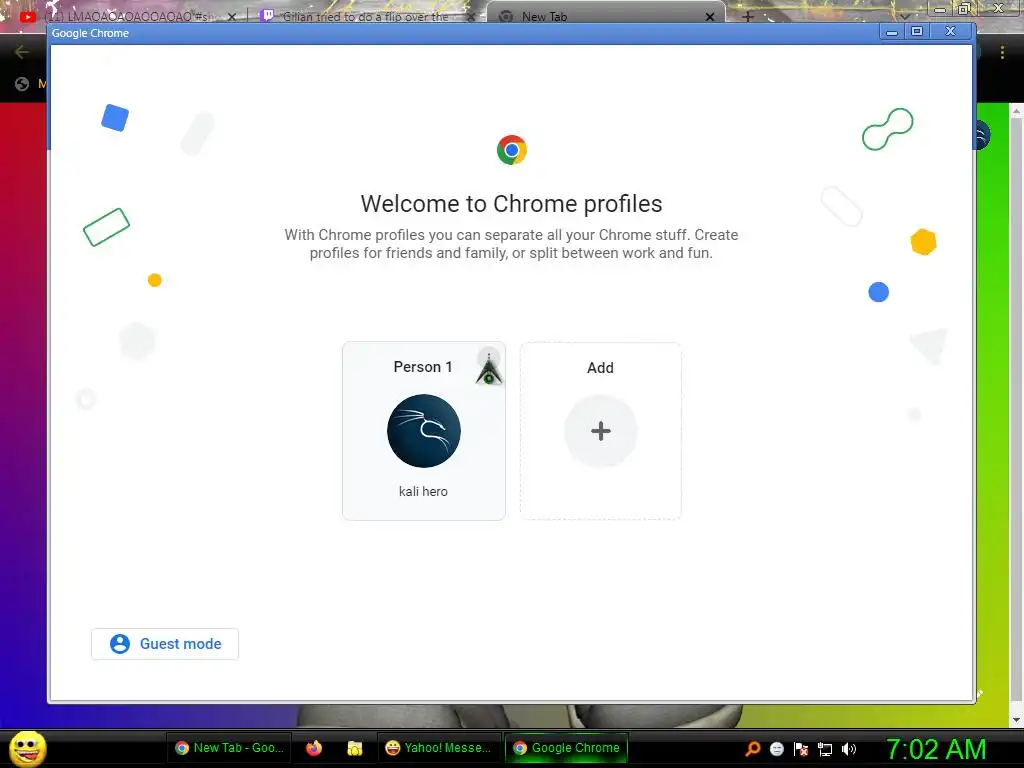Switch to the Twitch Gillian tab in background browser
The height and width of the screenshot is (768, 1024).
[x=366, y=16]
